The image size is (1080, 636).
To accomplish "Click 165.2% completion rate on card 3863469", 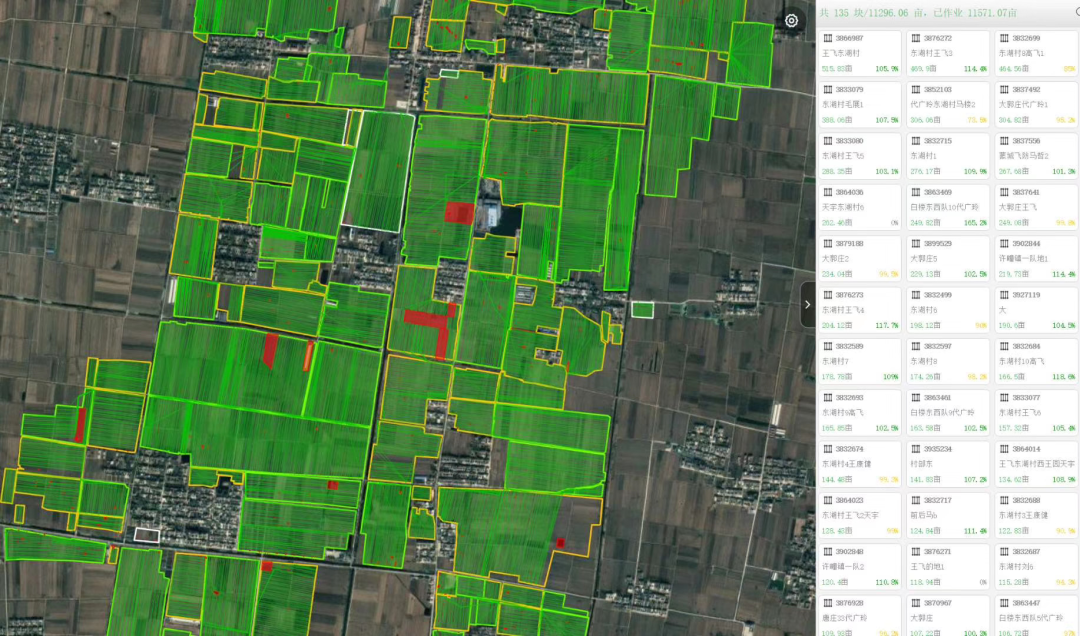I will pos(974,223).
